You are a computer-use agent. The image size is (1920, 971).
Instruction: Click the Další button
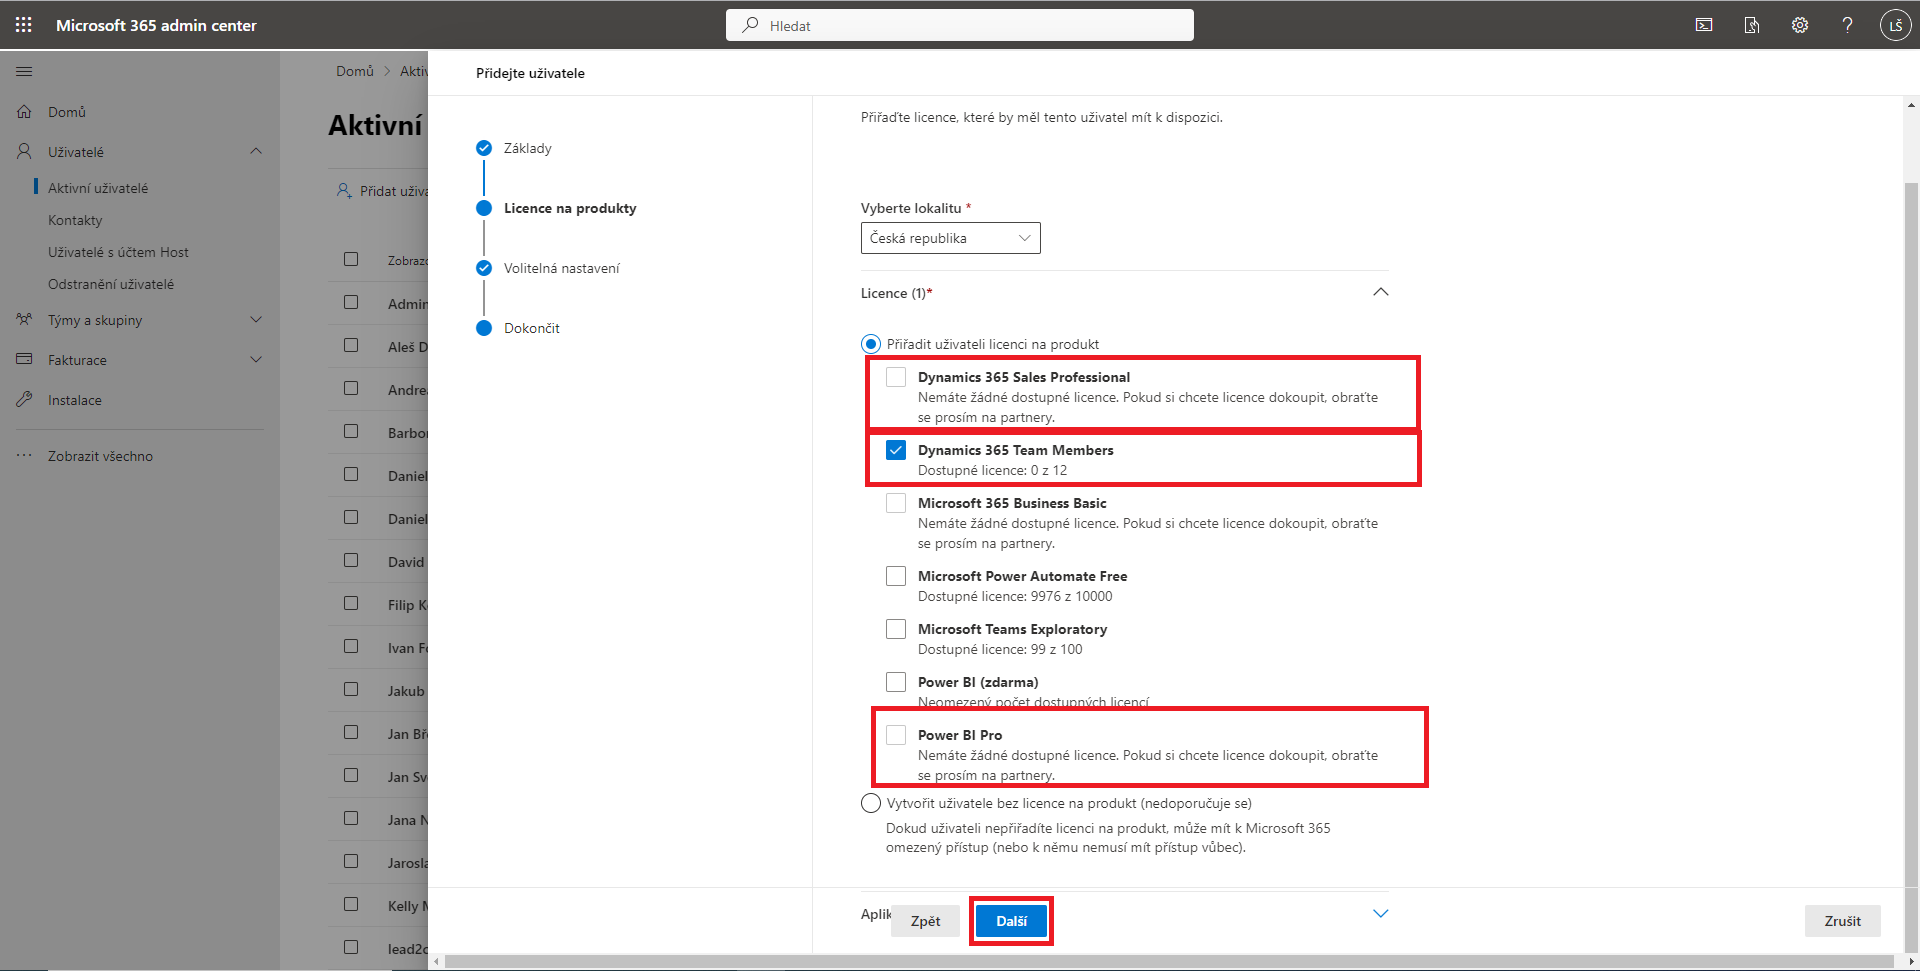(x=1011, y=921)
